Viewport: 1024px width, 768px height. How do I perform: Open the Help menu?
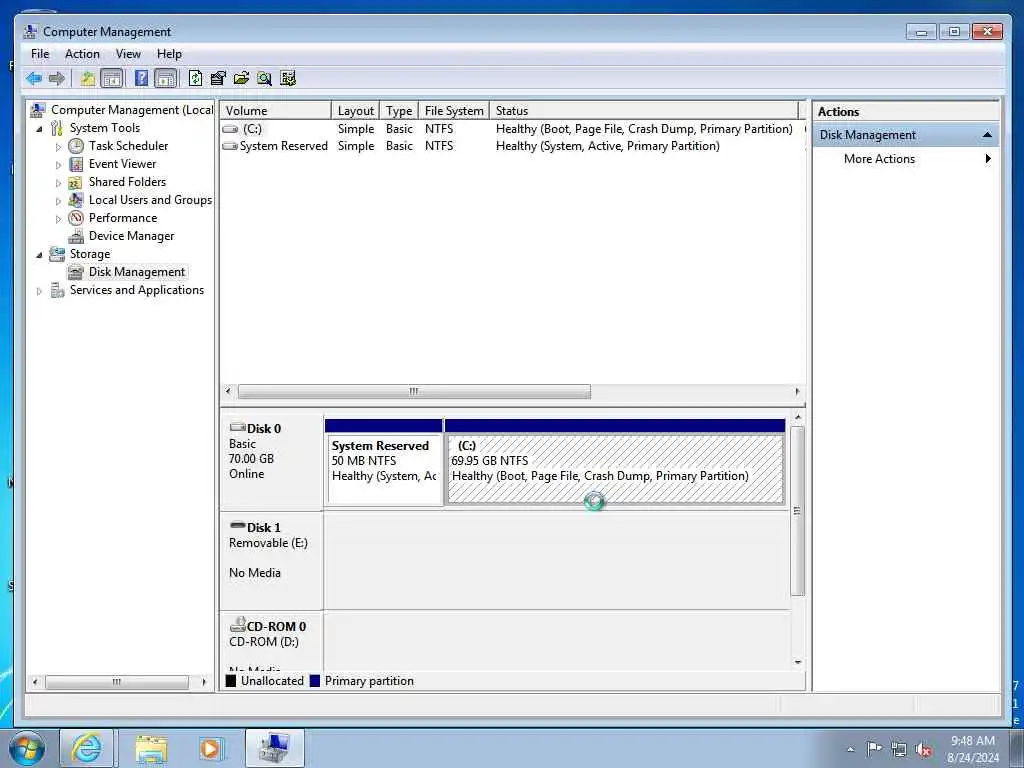pos(169,54)
